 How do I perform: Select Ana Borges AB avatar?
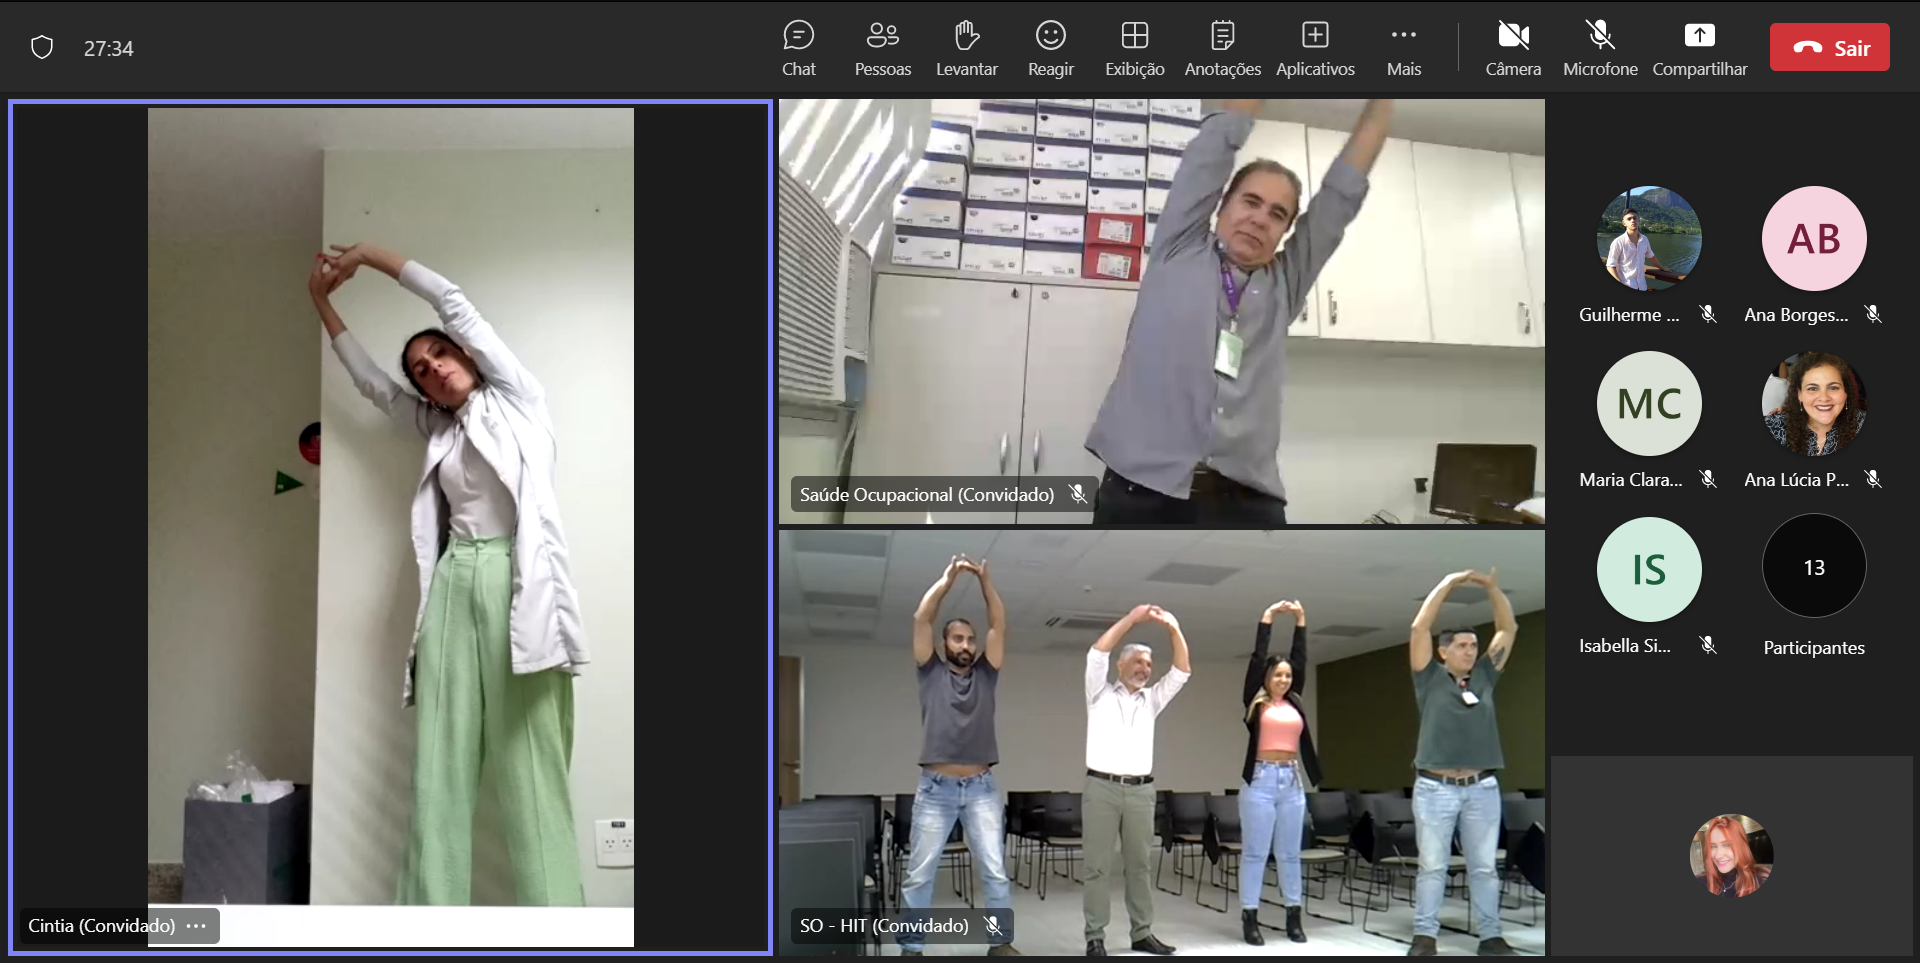(1813, 238)
